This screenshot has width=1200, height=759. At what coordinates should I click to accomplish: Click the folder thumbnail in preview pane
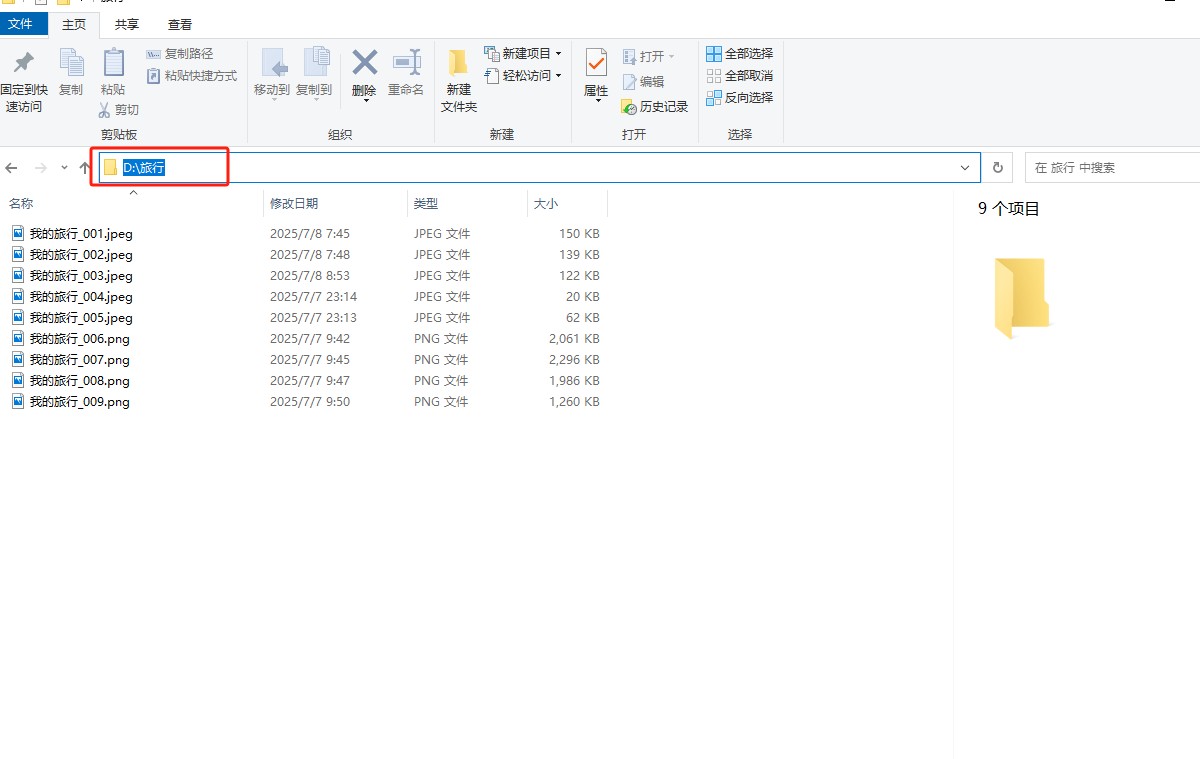(1022, 298)
